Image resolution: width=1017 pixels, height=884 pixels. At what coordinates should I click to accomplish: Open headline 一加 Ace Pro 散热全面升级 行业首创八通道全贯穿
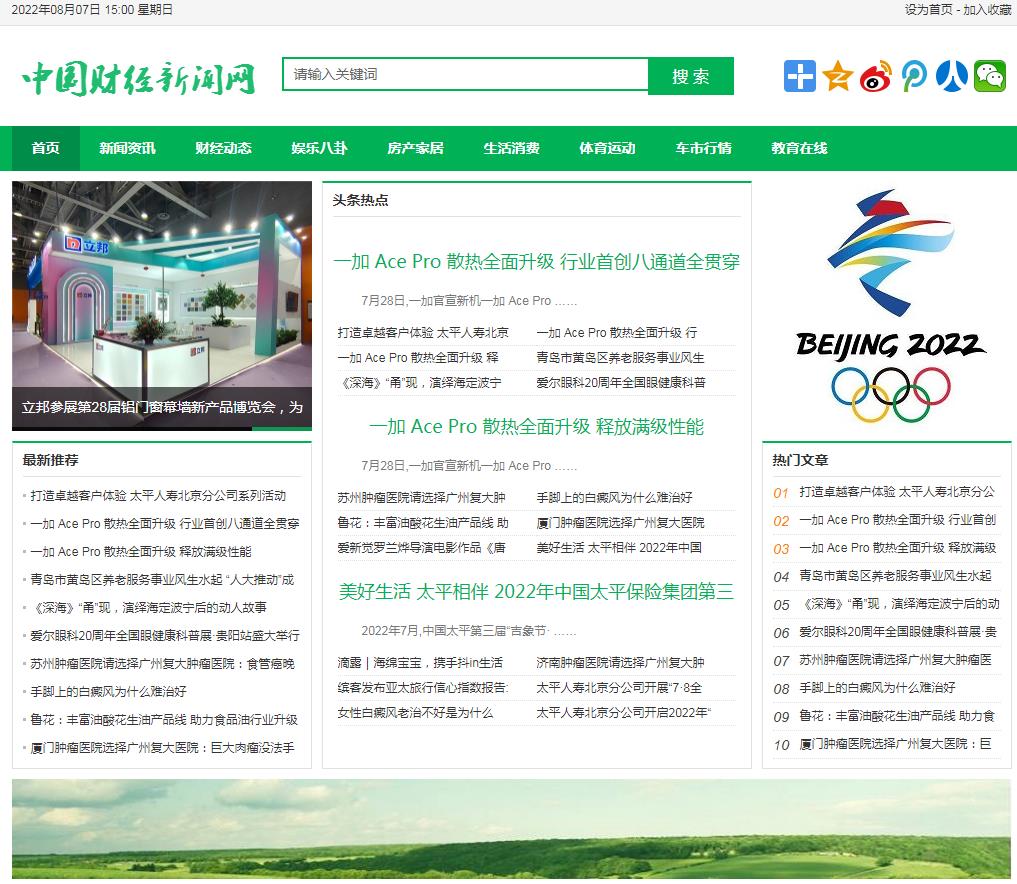click(536, 261)
